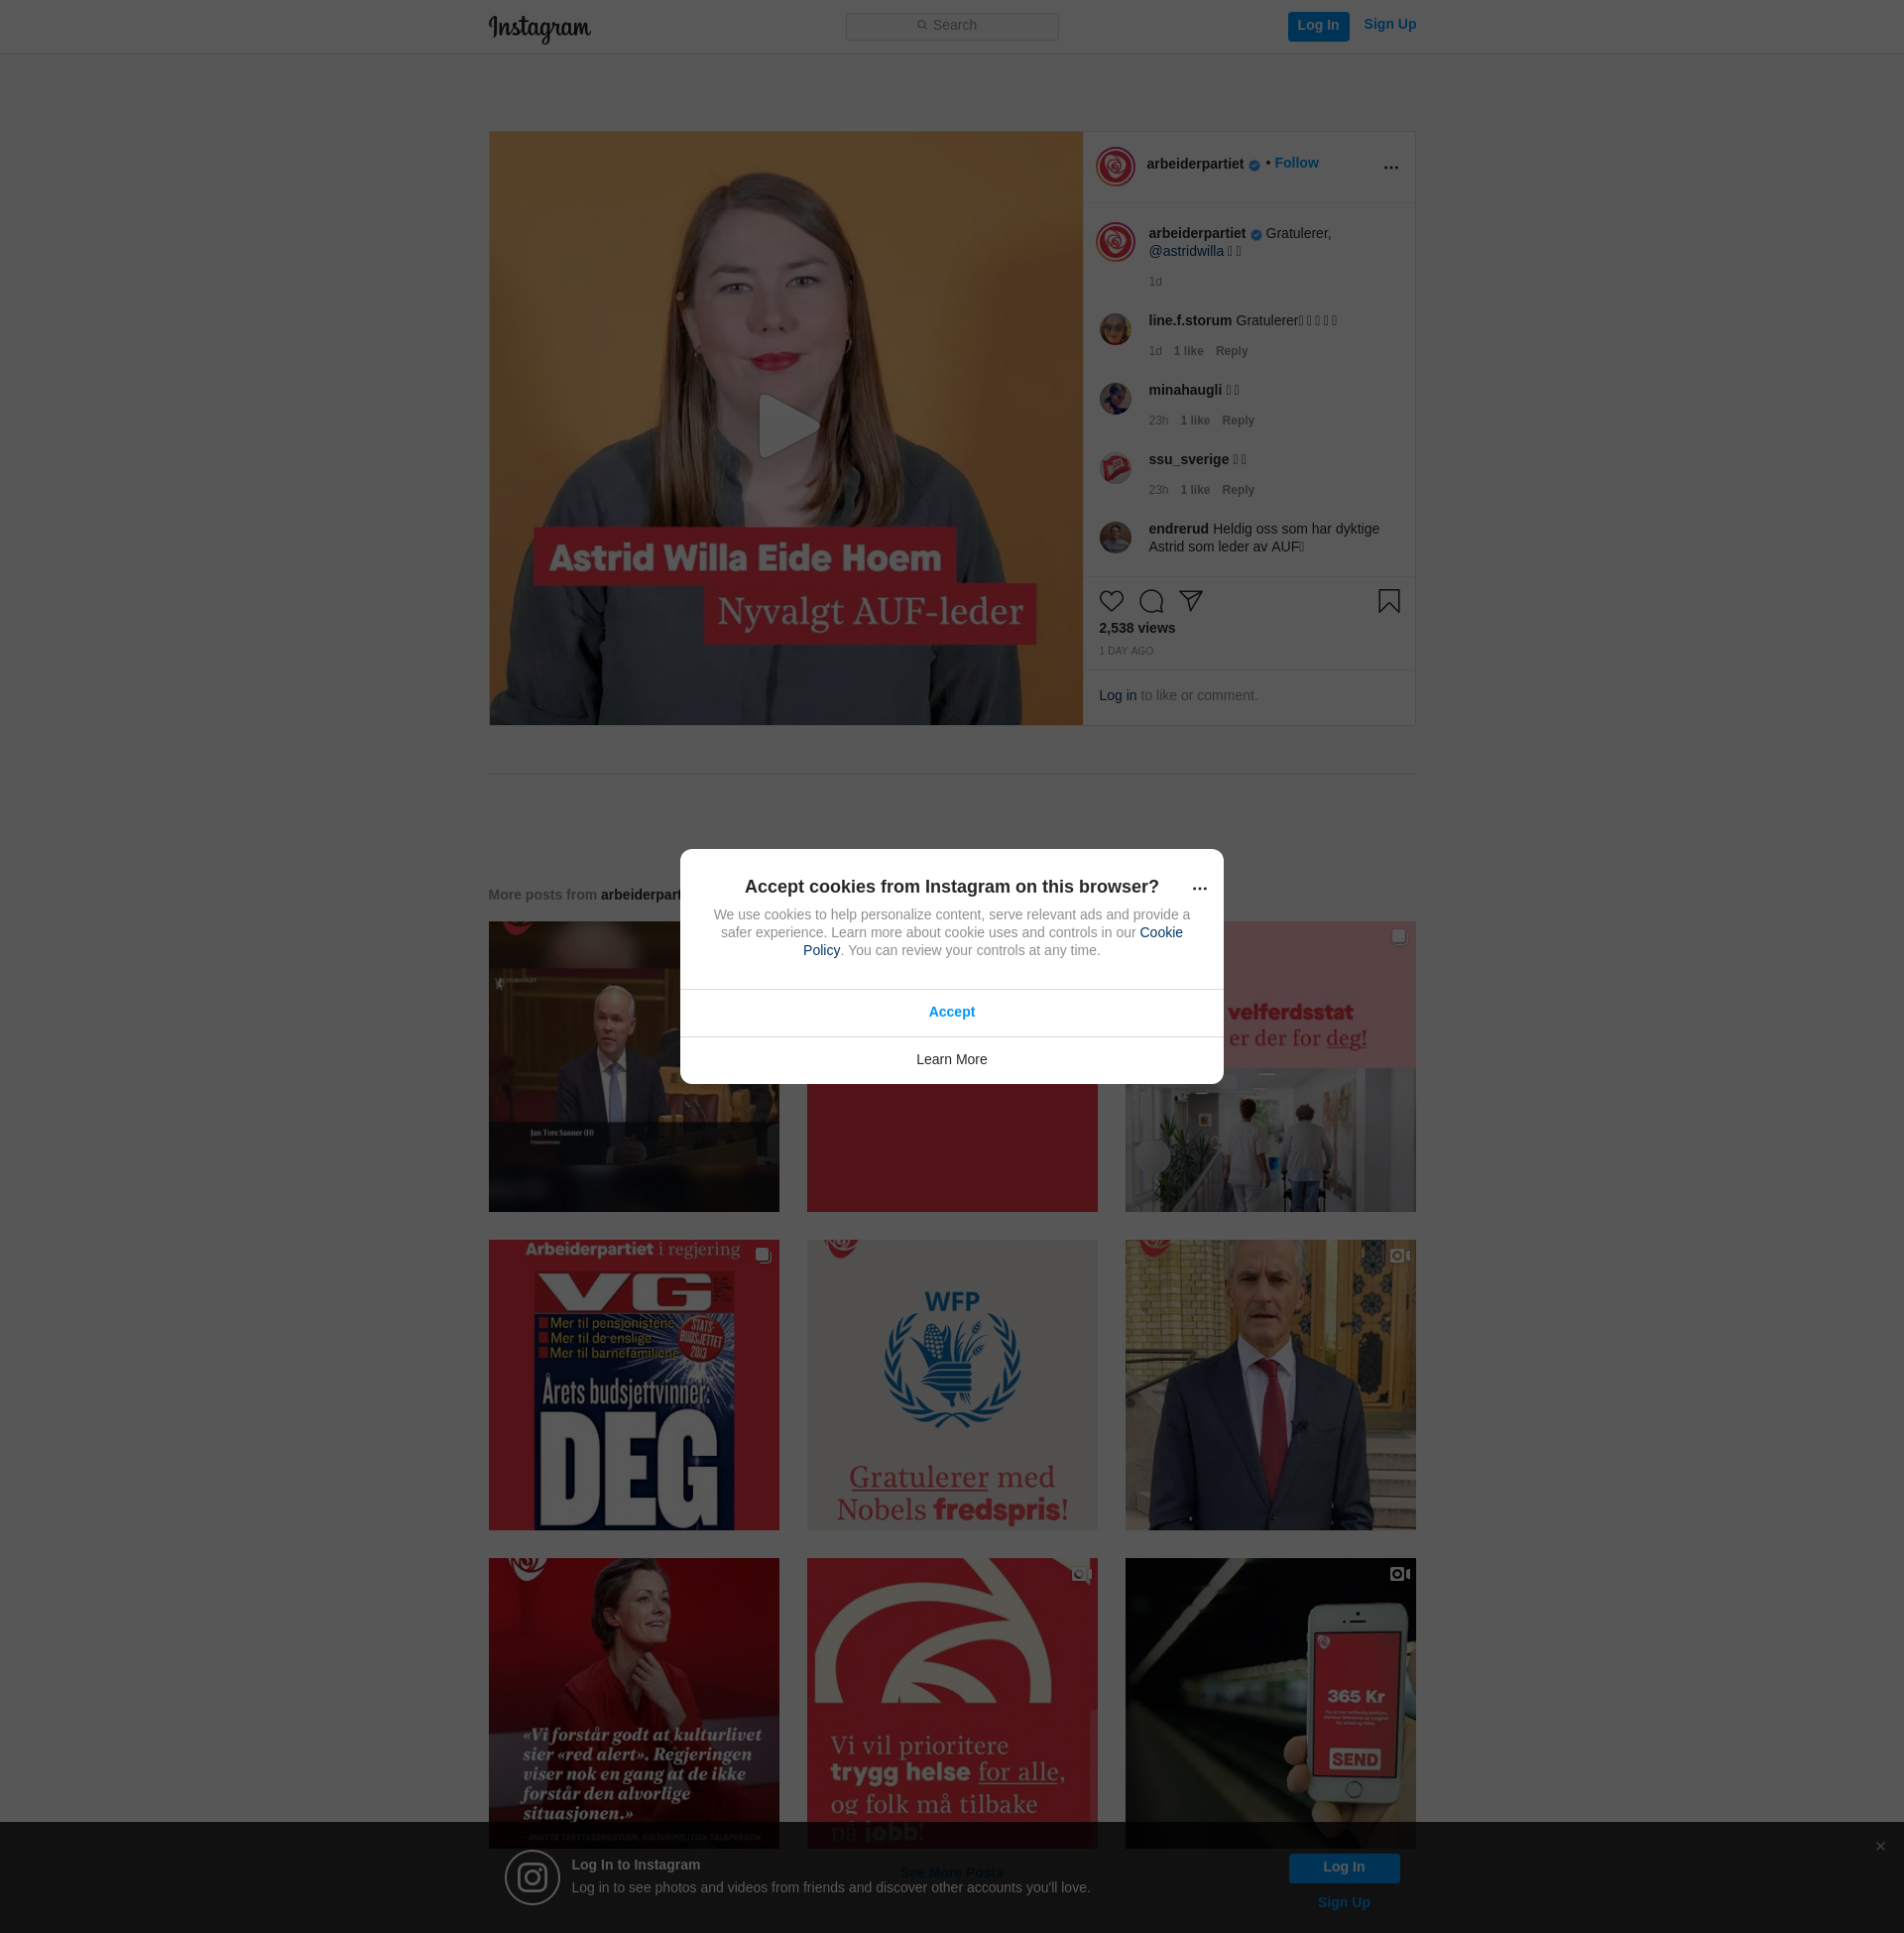
Task: Accept cookies in the dialog
Action: pos(951,1012)
